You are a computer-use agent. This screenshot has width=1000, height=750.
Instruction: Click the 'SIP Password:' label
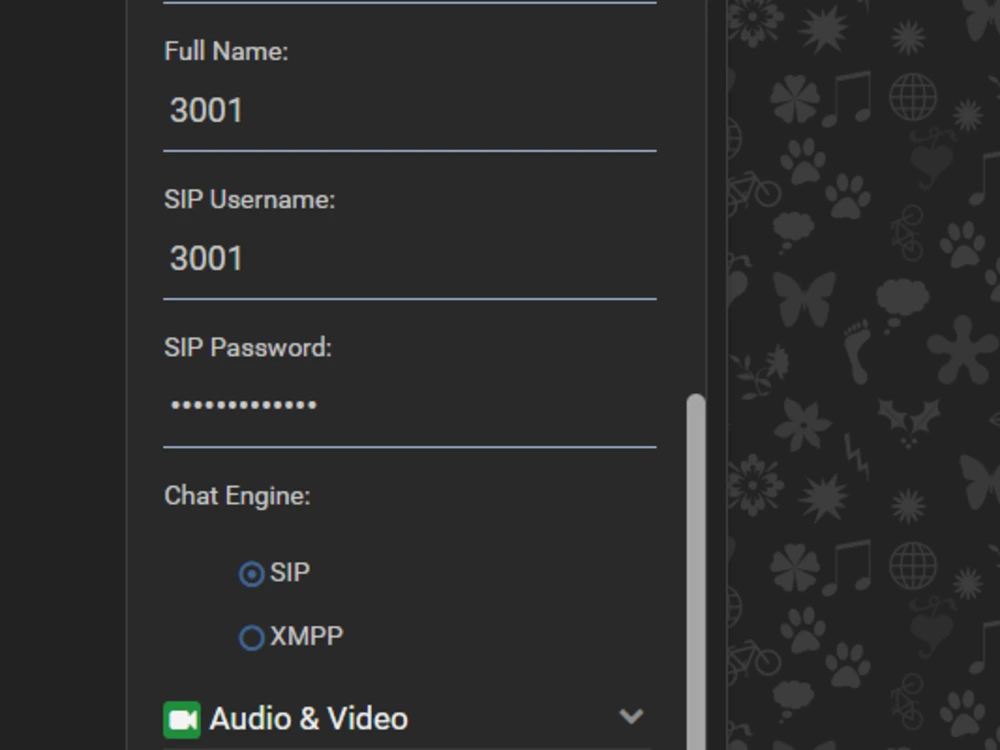tap(247, 348)
